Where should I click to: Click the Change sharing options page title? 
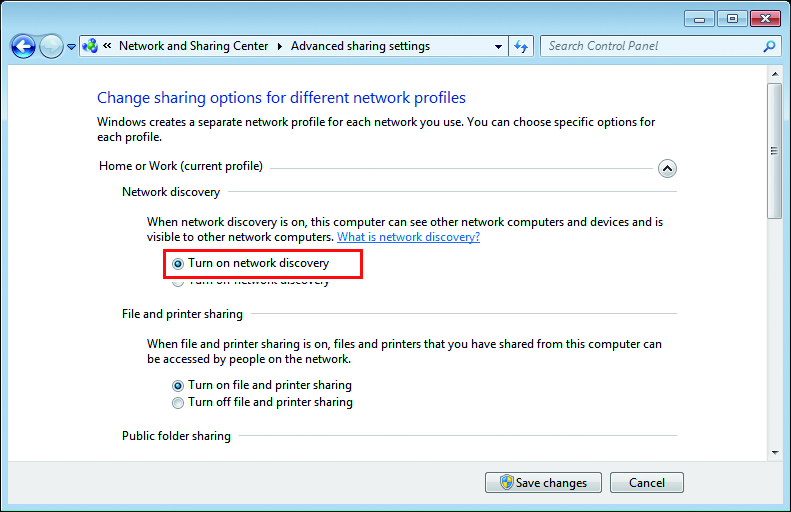(281, 98)
